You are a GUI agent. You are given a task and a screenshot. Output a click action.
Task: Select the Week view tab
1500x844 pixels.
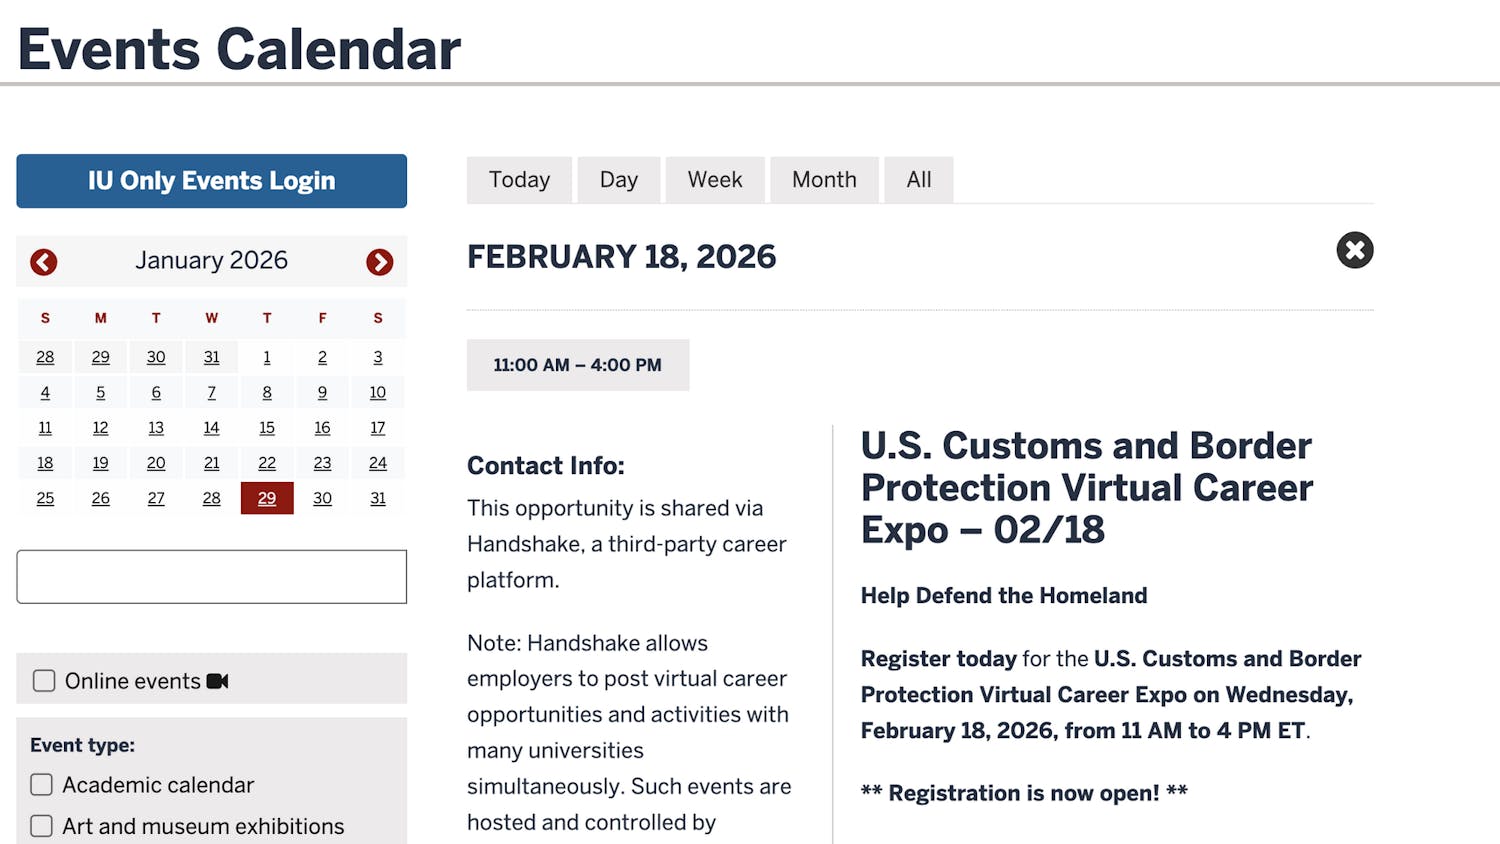tap(714, 180)
